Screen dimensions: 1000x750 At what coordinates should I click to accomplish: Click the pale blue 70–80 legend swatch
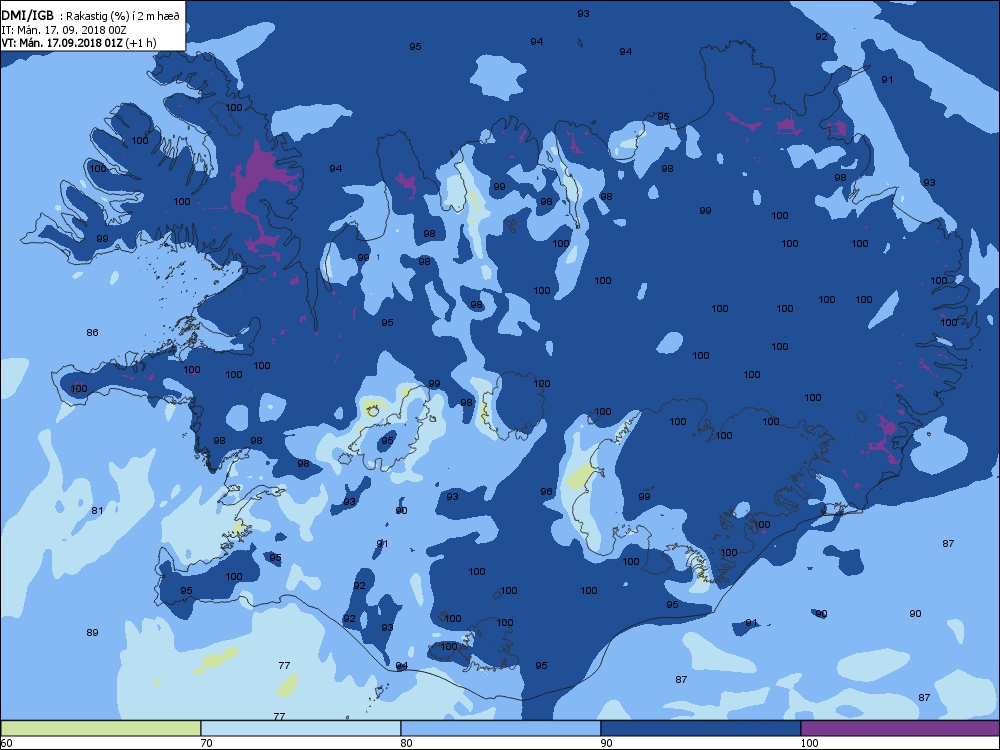click(300, 728)
